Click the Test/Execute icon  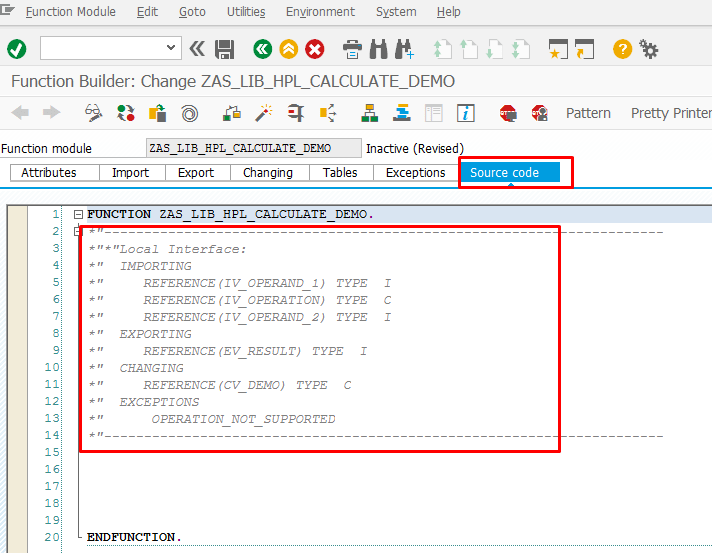[296, 113]
